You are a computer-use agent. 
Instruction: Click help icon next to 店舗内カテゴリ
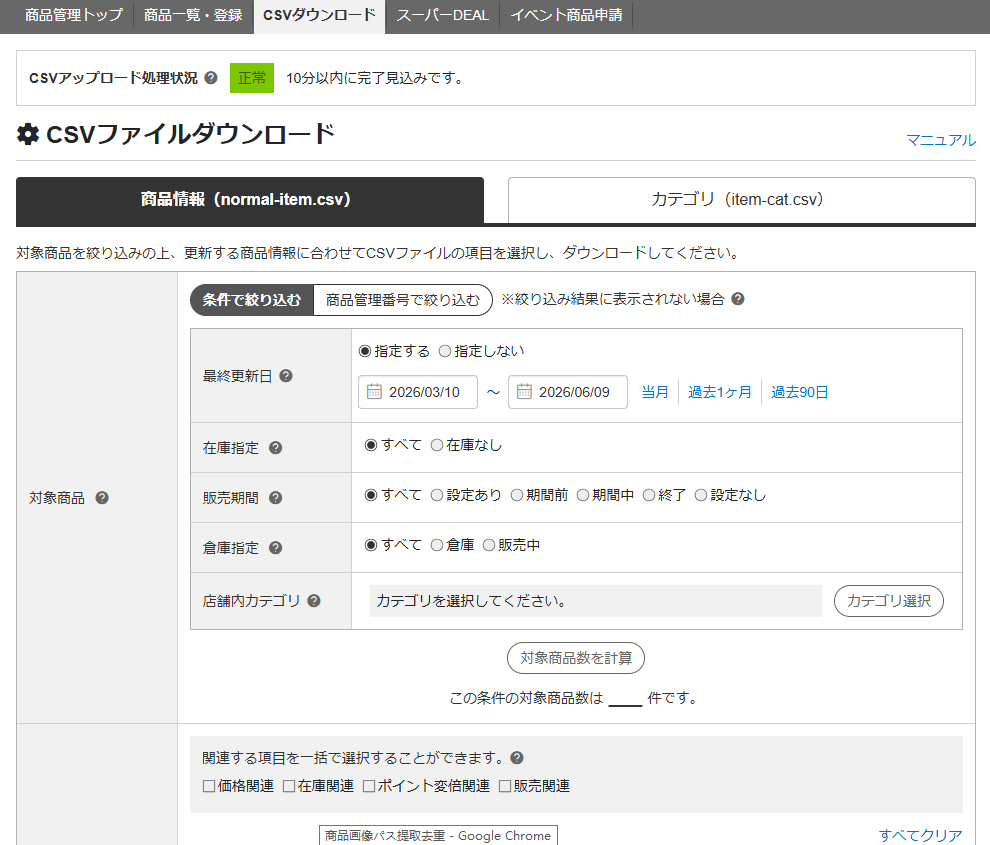pyautogui.click(x=314, y=601)
